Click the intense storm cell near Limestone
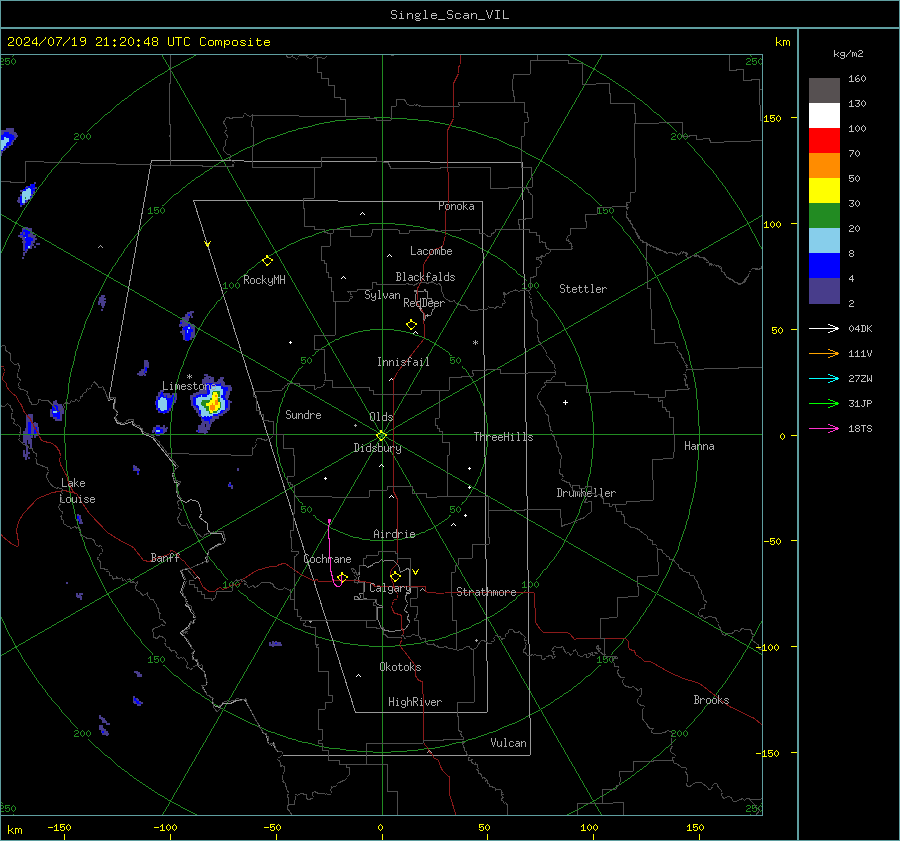This screenshot has height=841, width=900. [x=214, y=403]
